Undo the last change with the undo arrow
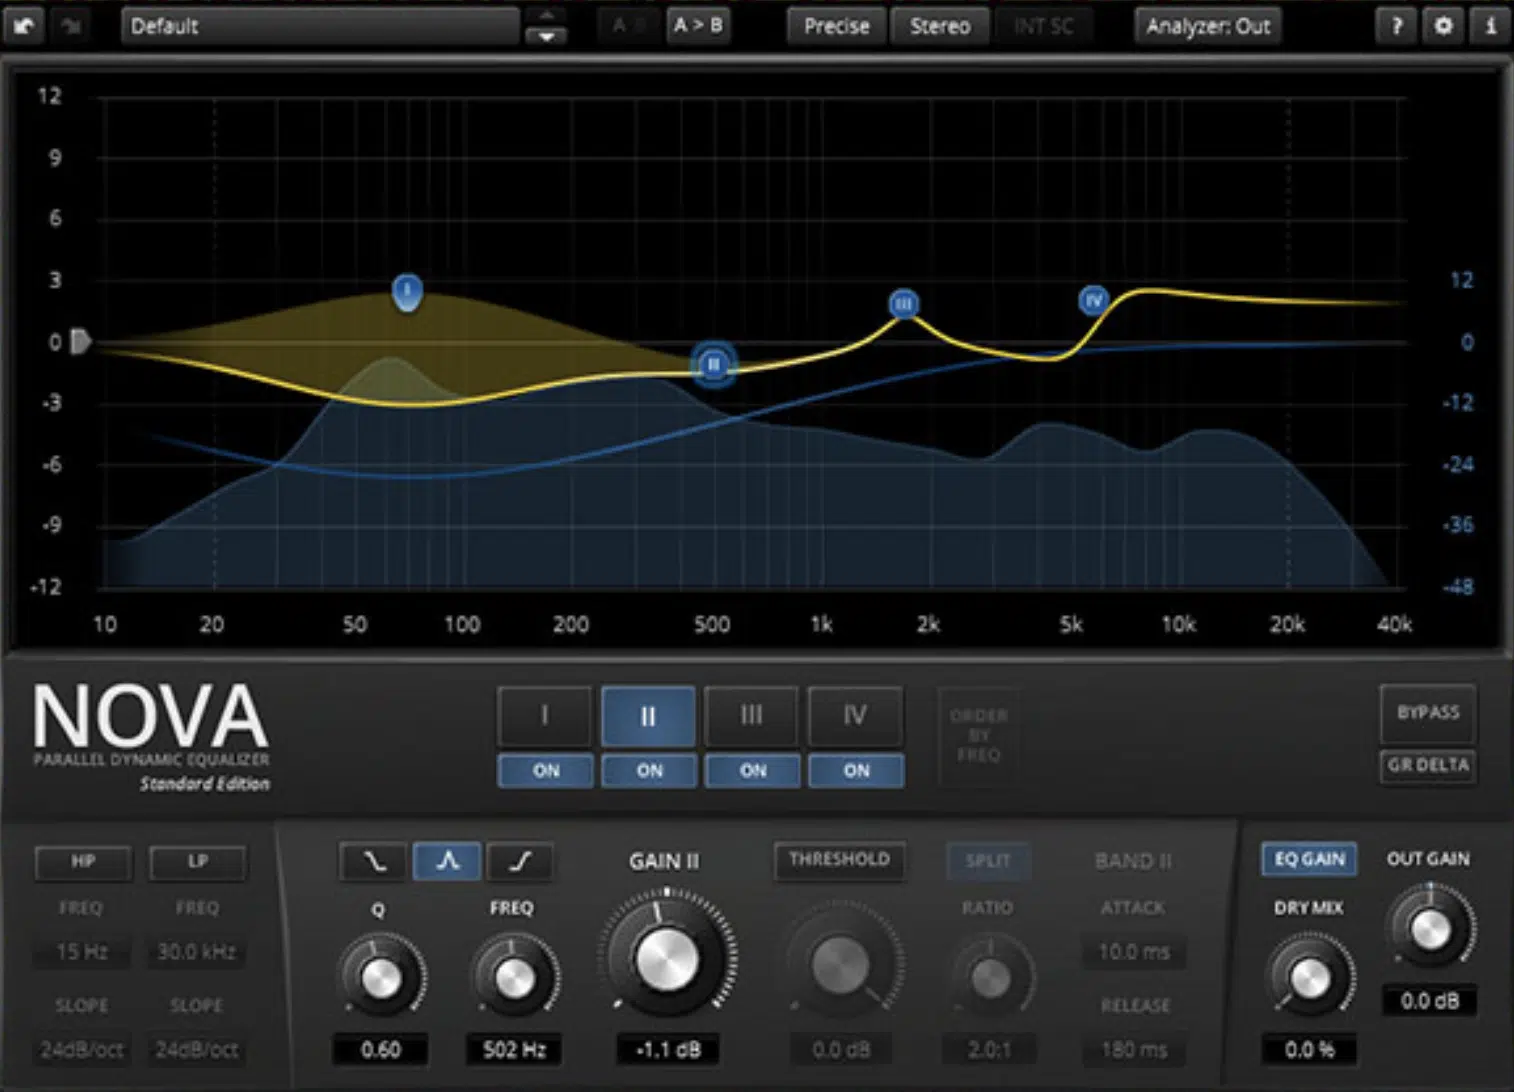This screenshot has width=1514, height=1092. click(x=23, y=26)
